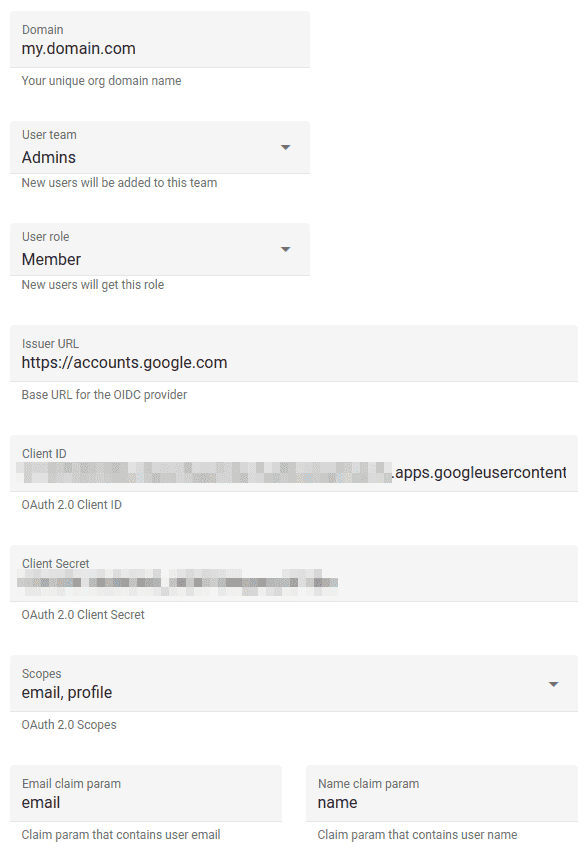Click the Scopes chevron arrow
This screenshot has height=854, width=588.
(x=554, y=684)
